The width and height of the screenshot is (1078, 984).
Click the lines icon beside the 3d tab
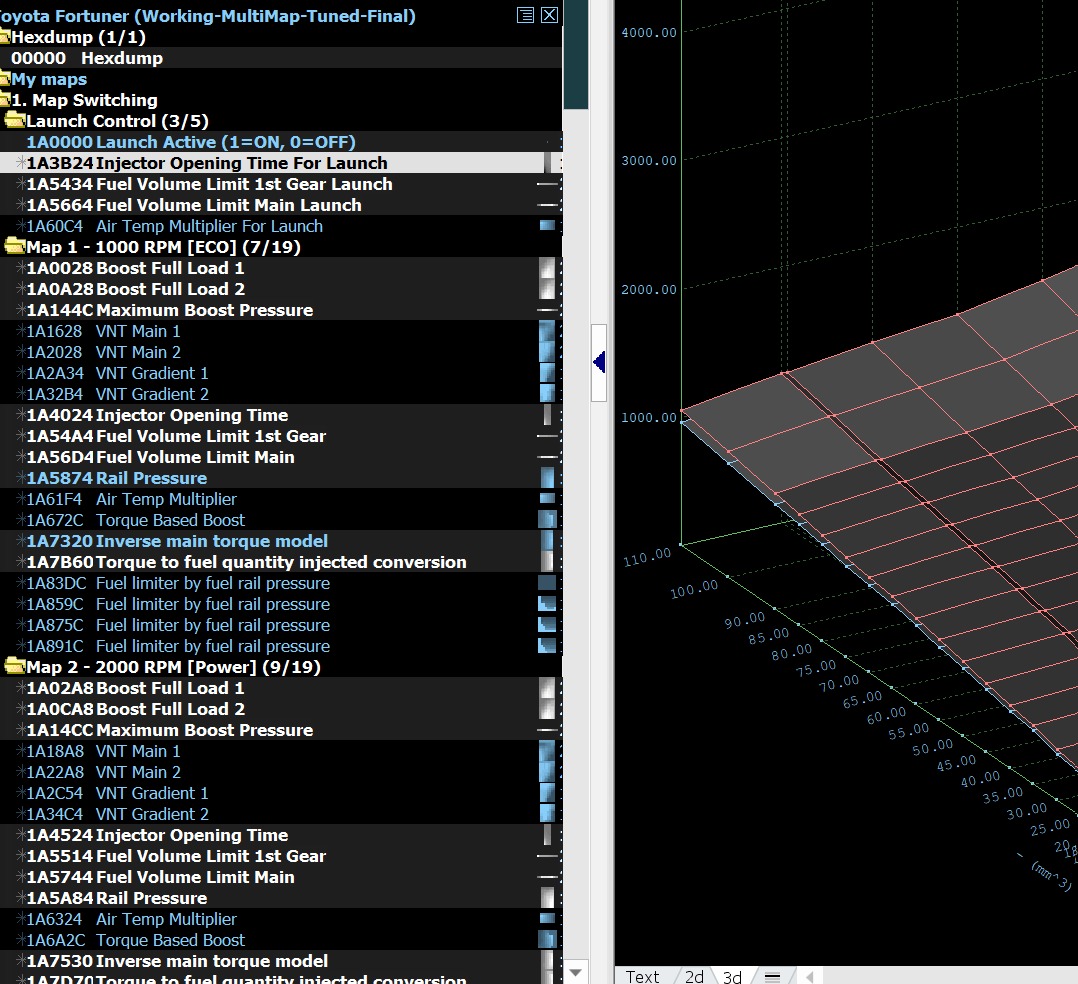772,976
